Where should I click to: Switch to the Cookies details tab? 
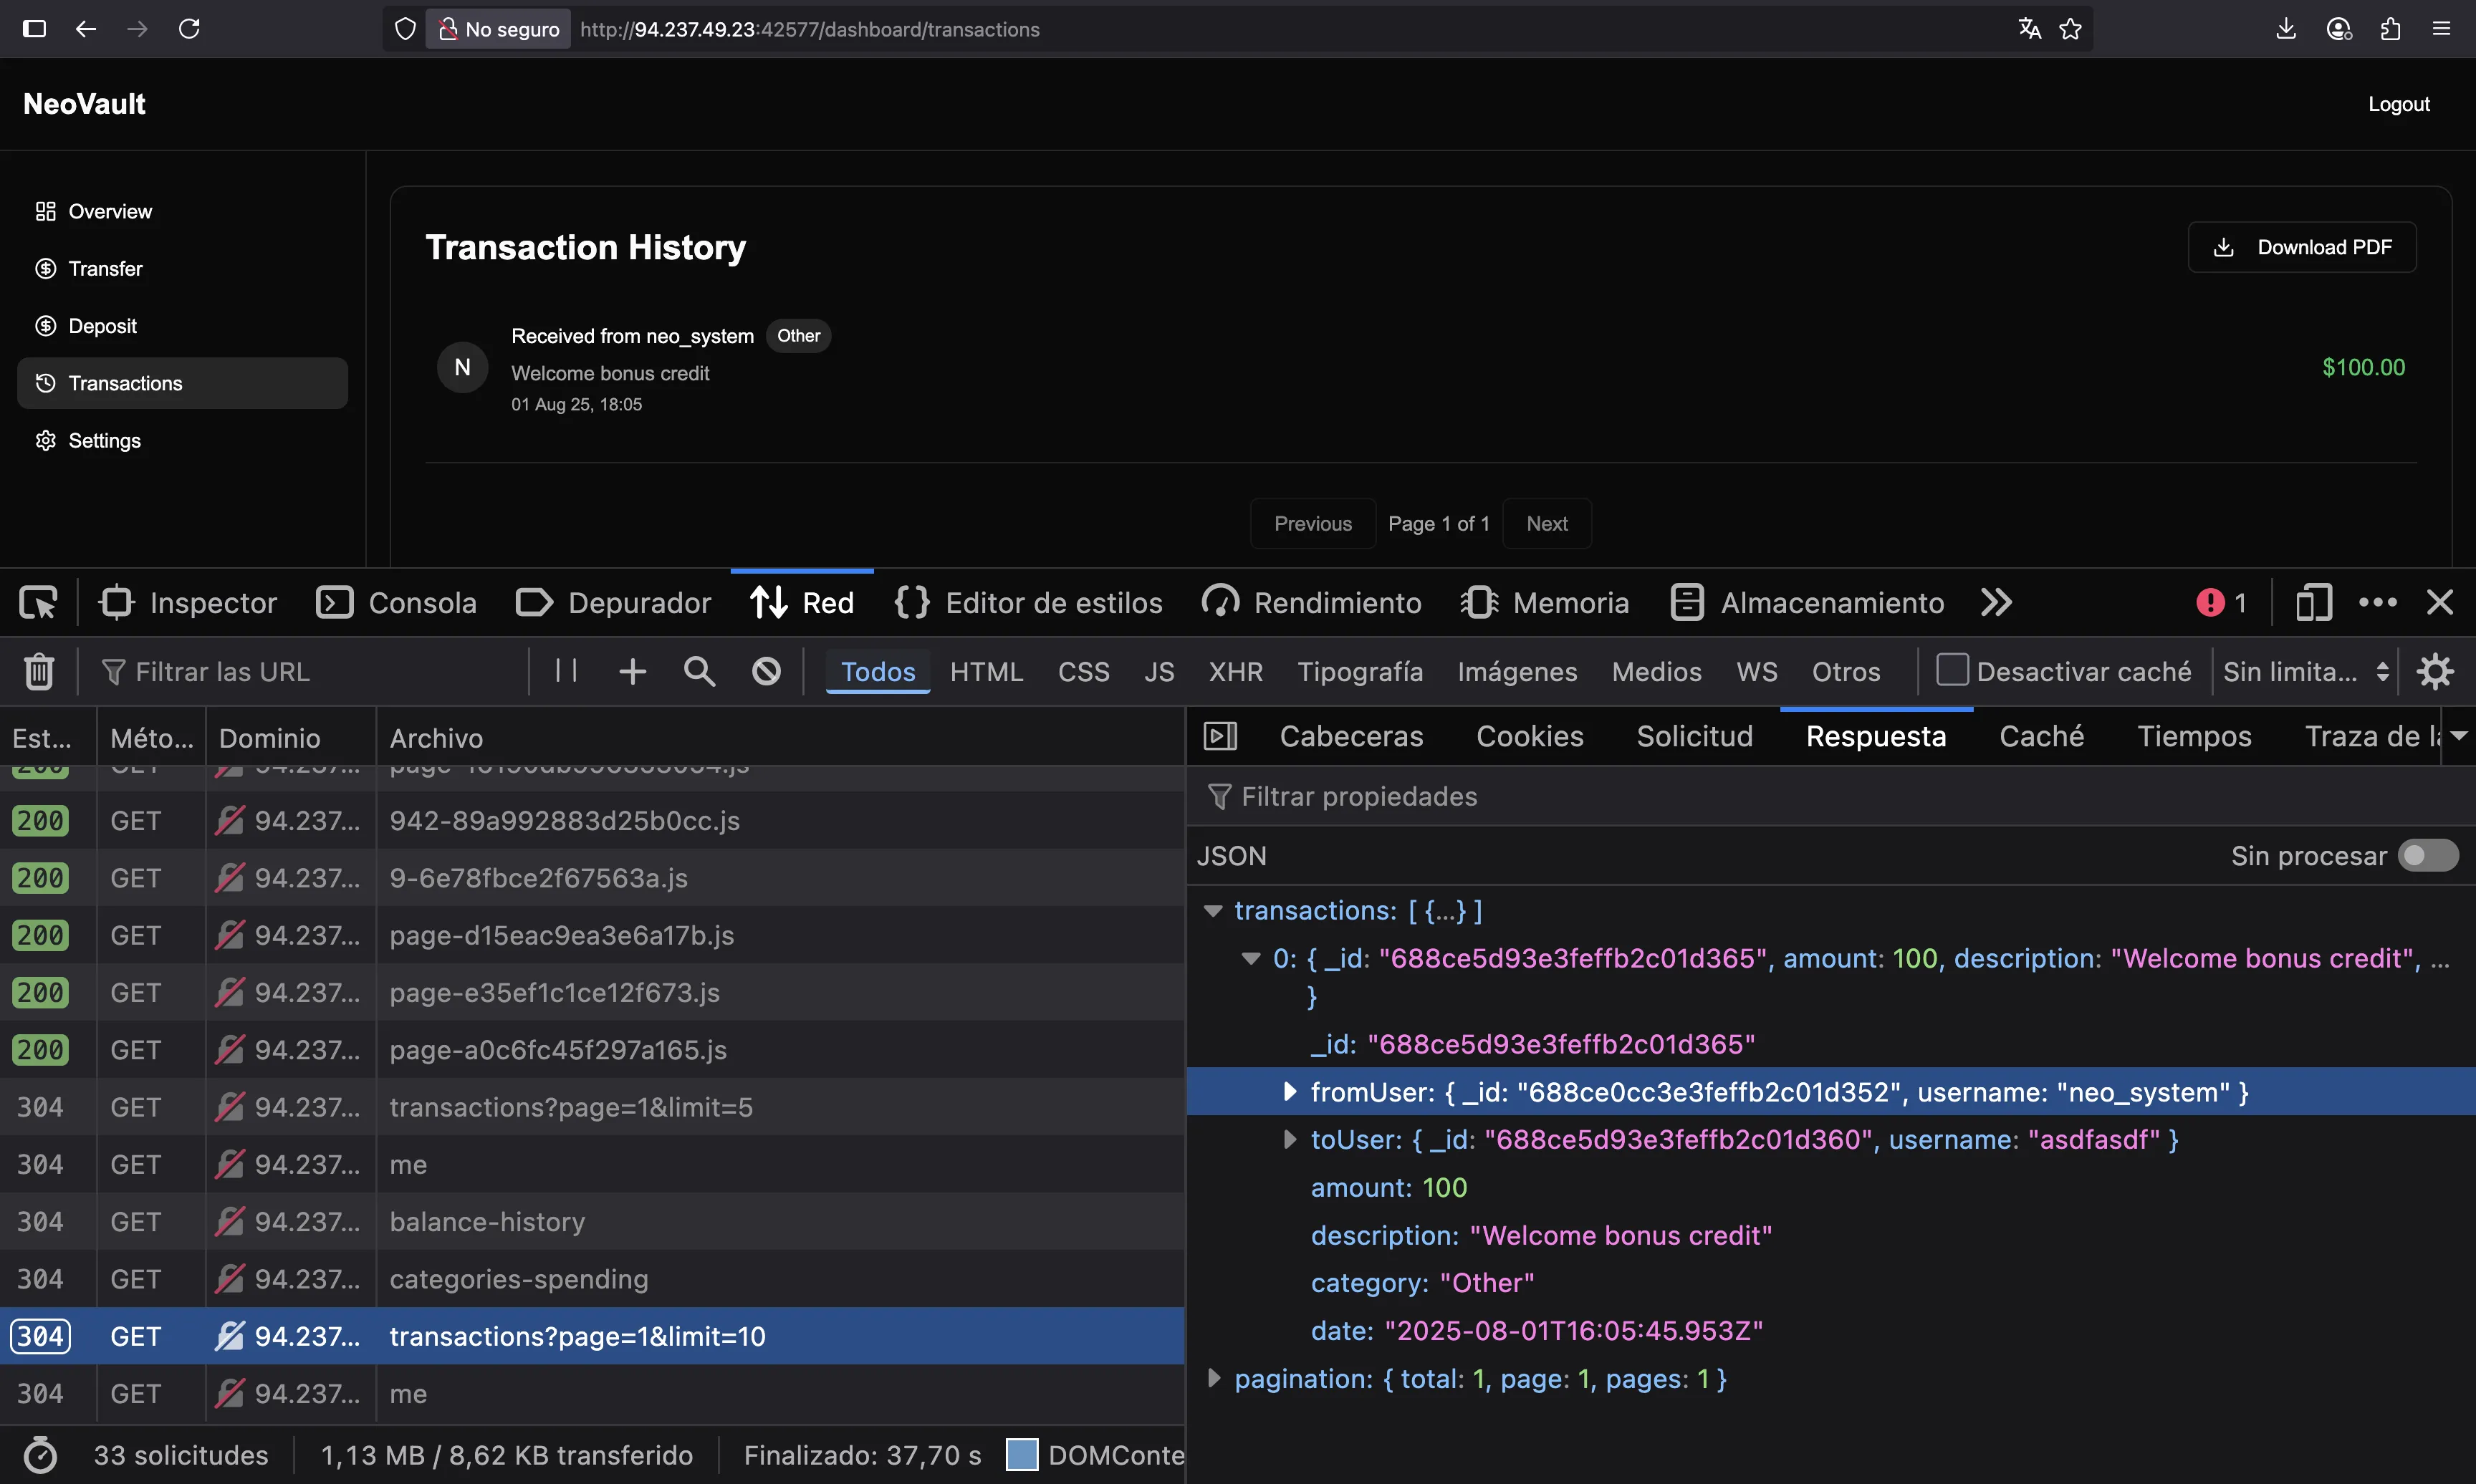pos(1529,736)
